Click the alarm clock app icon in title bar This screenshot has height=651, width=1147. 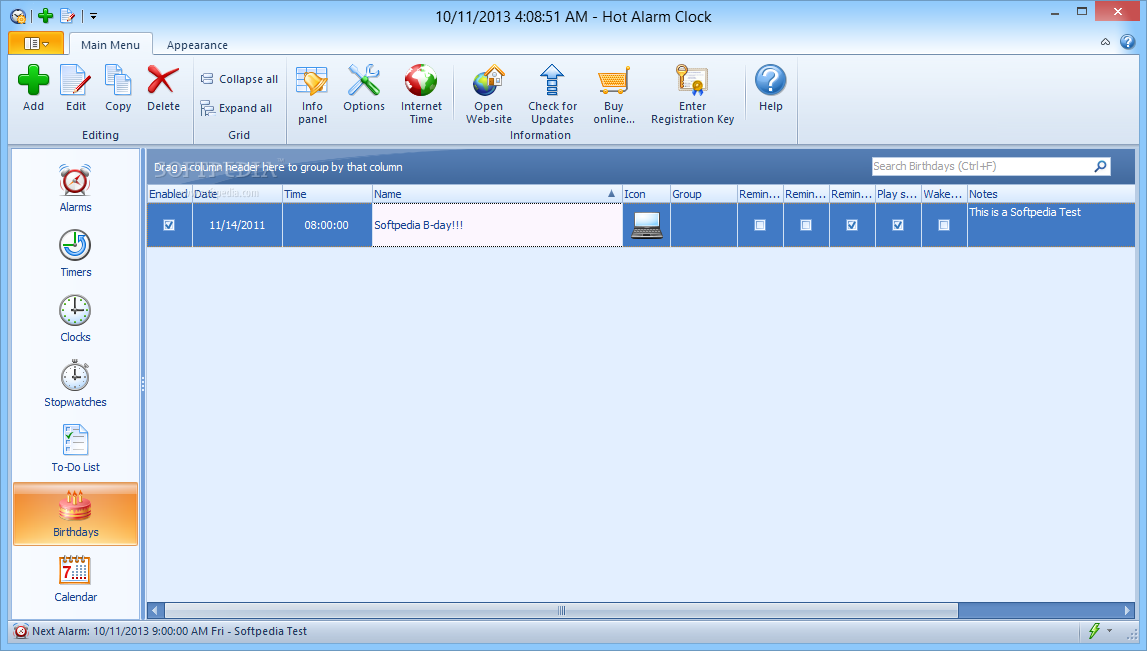click(18, 16)
